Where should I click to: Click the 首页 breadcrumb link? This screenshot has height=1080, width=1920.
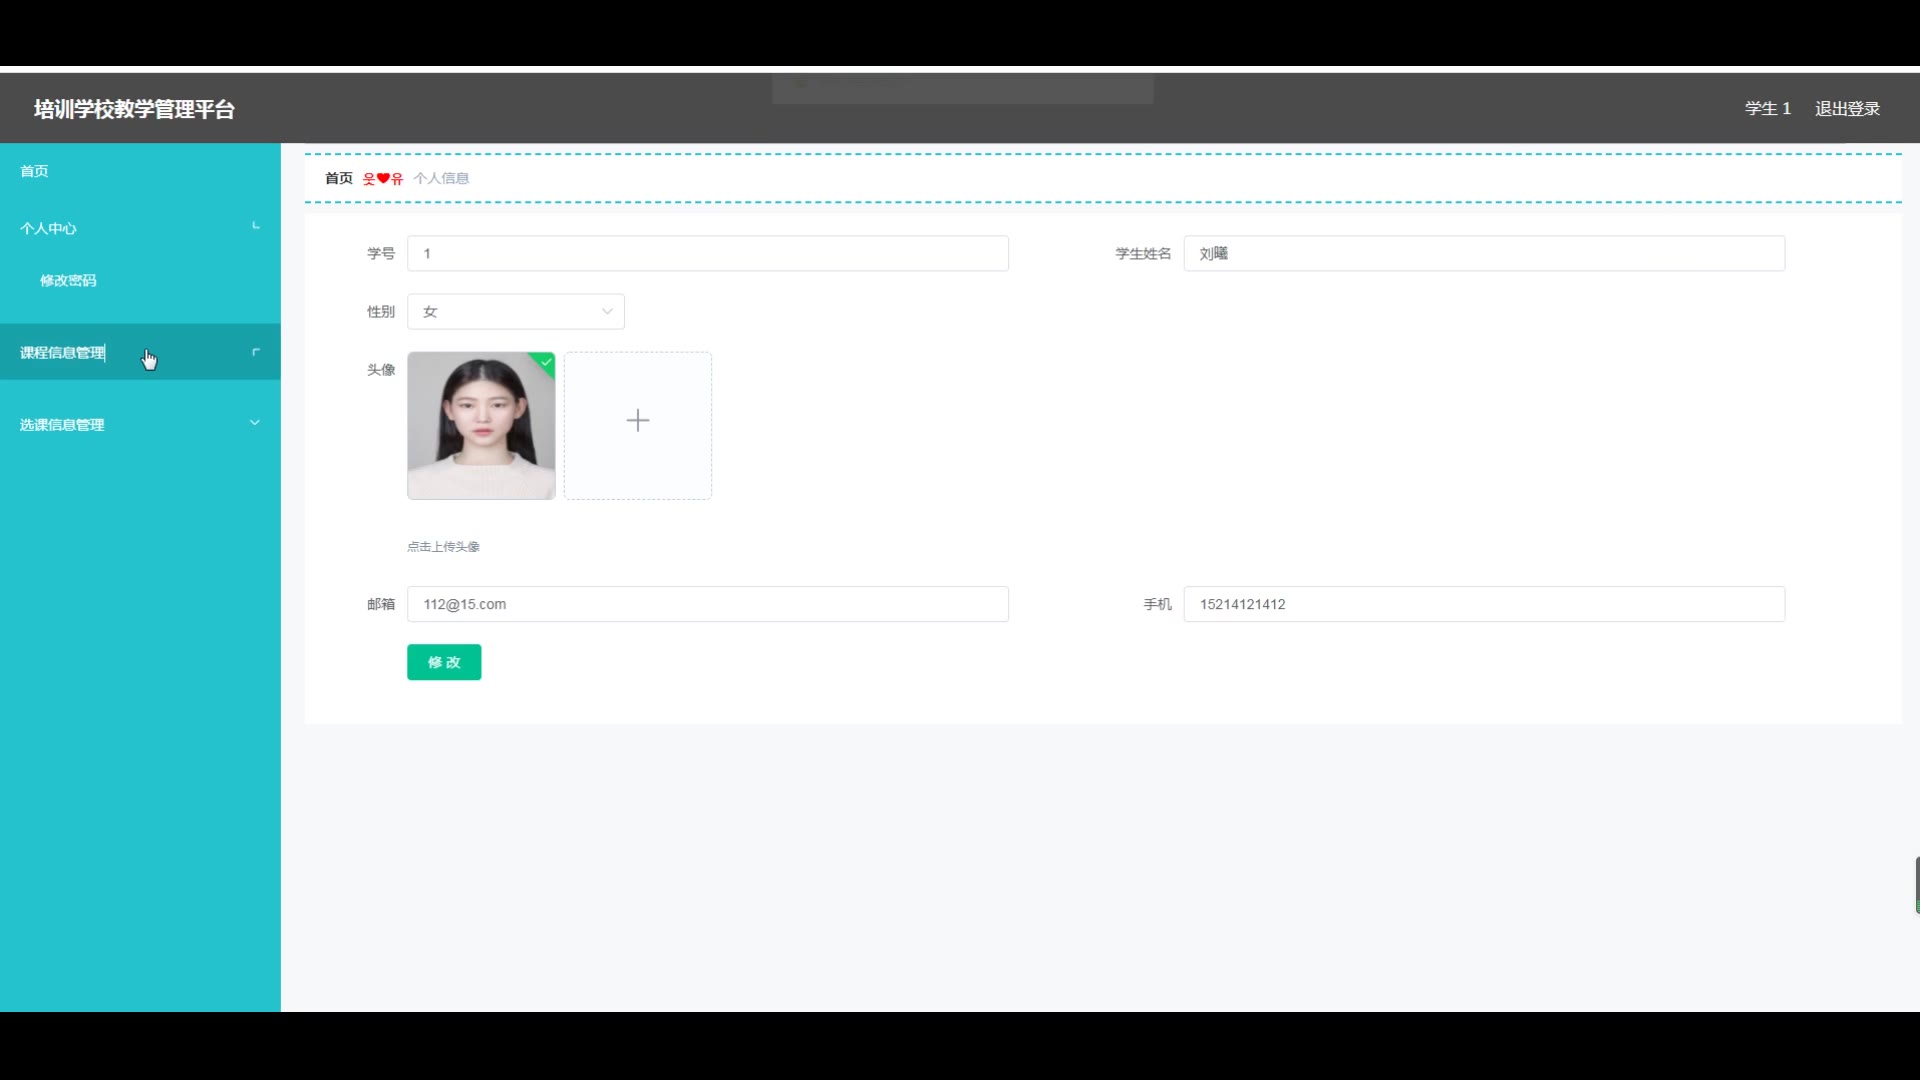(x=339, y=178)
